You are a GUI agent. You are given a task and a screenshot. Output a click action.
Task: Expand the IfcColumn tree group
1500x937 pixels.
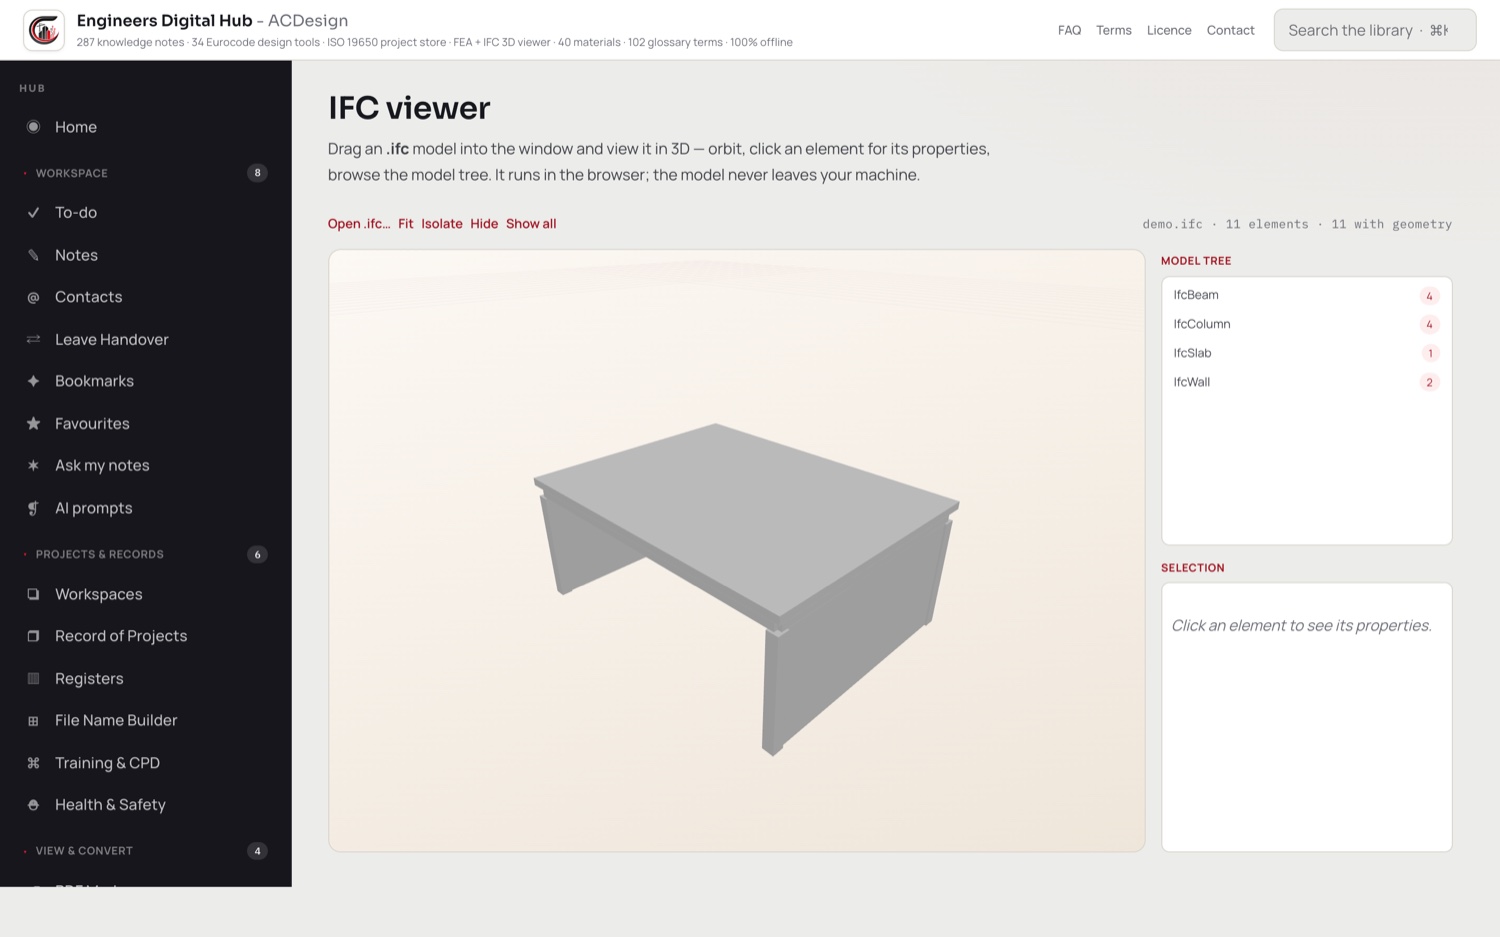[x=1306, y=324]
